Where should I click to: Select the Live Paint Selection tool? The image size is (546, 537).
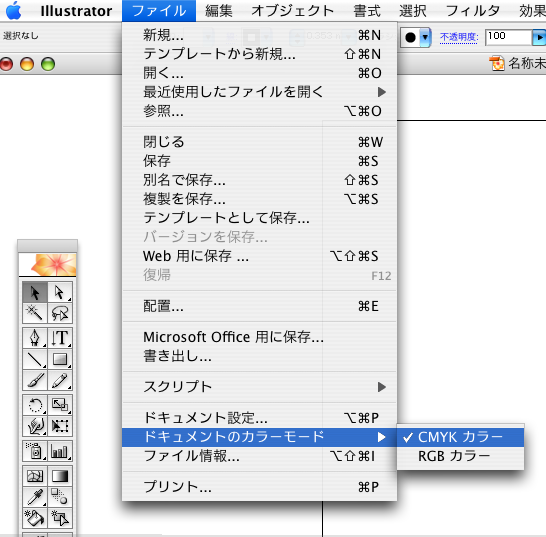(x=60, y=518)
